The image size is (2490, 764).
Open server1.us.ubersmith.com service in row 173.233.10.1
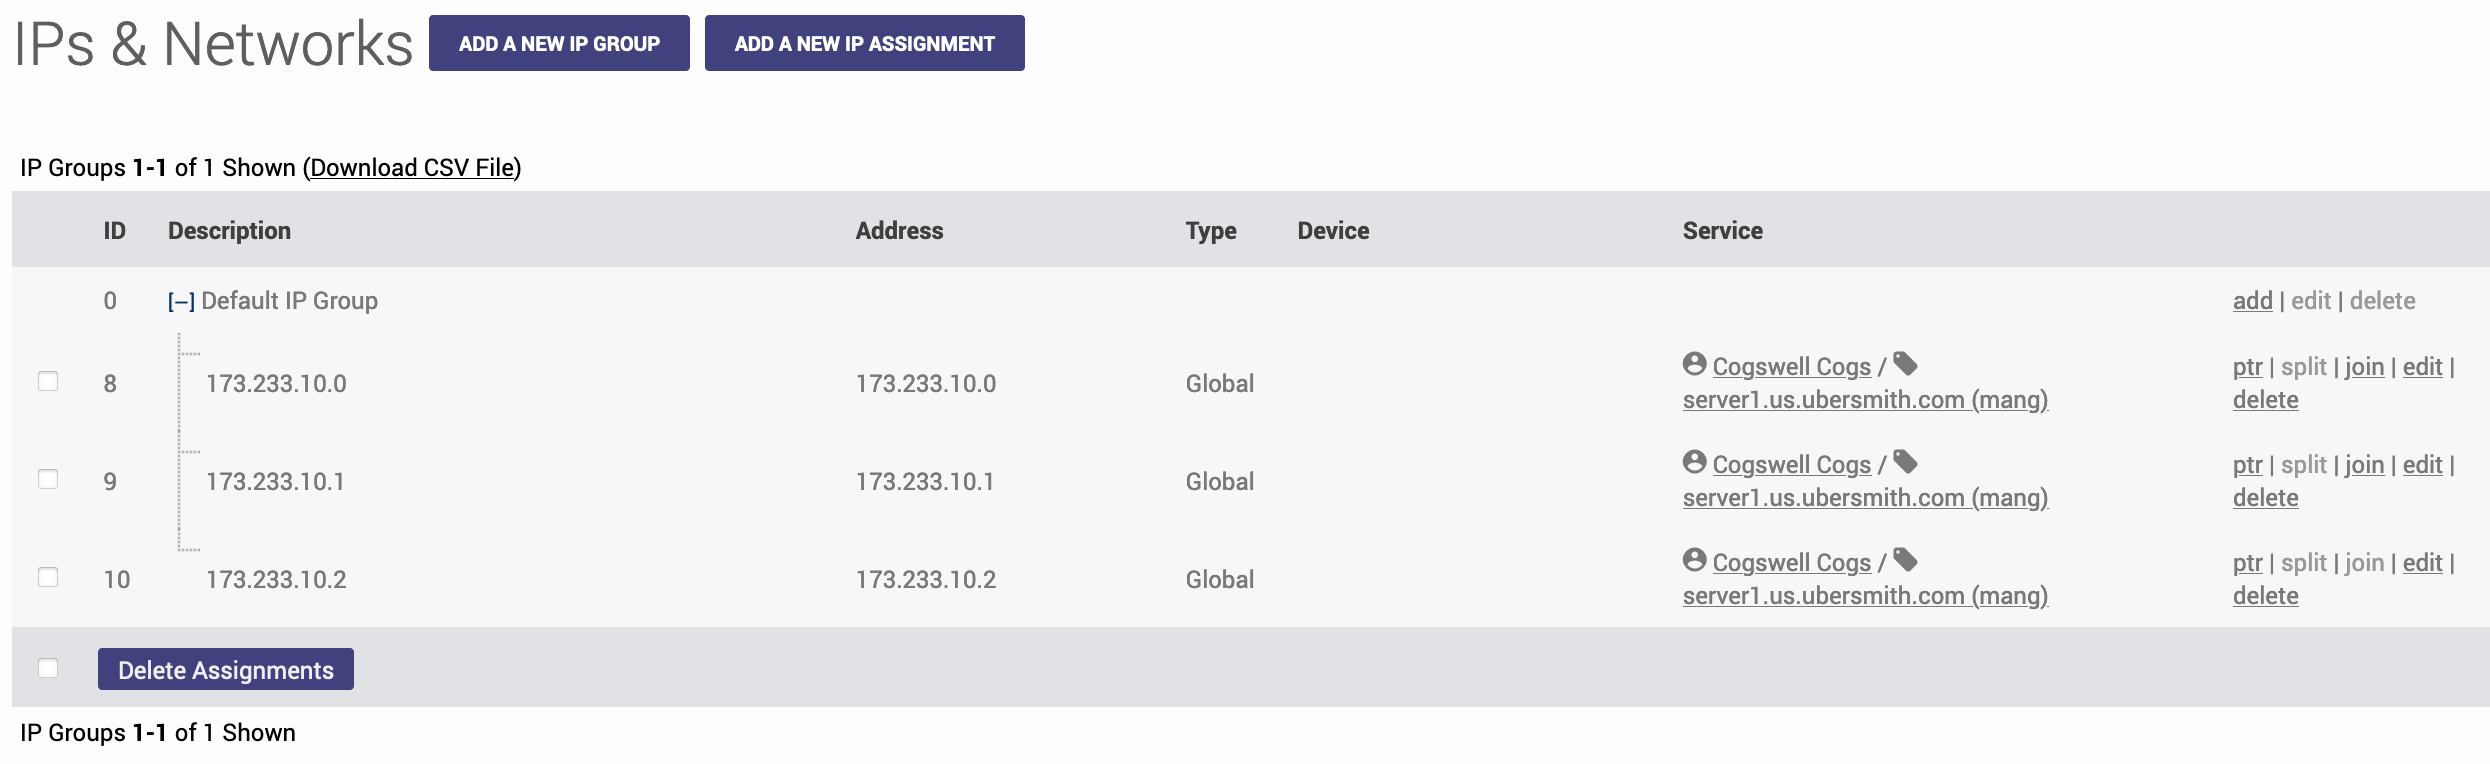(1865, 498)
